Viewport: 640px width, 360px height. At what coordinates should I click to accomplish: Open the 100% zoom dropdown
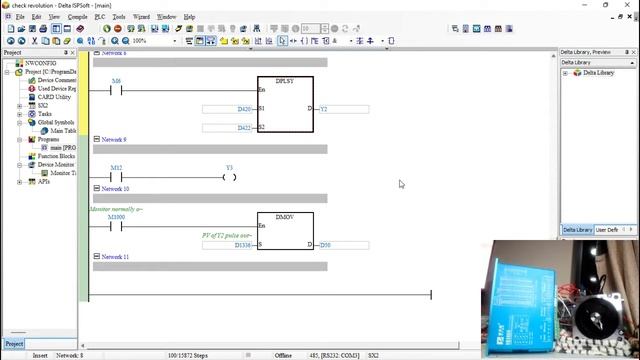175,41
